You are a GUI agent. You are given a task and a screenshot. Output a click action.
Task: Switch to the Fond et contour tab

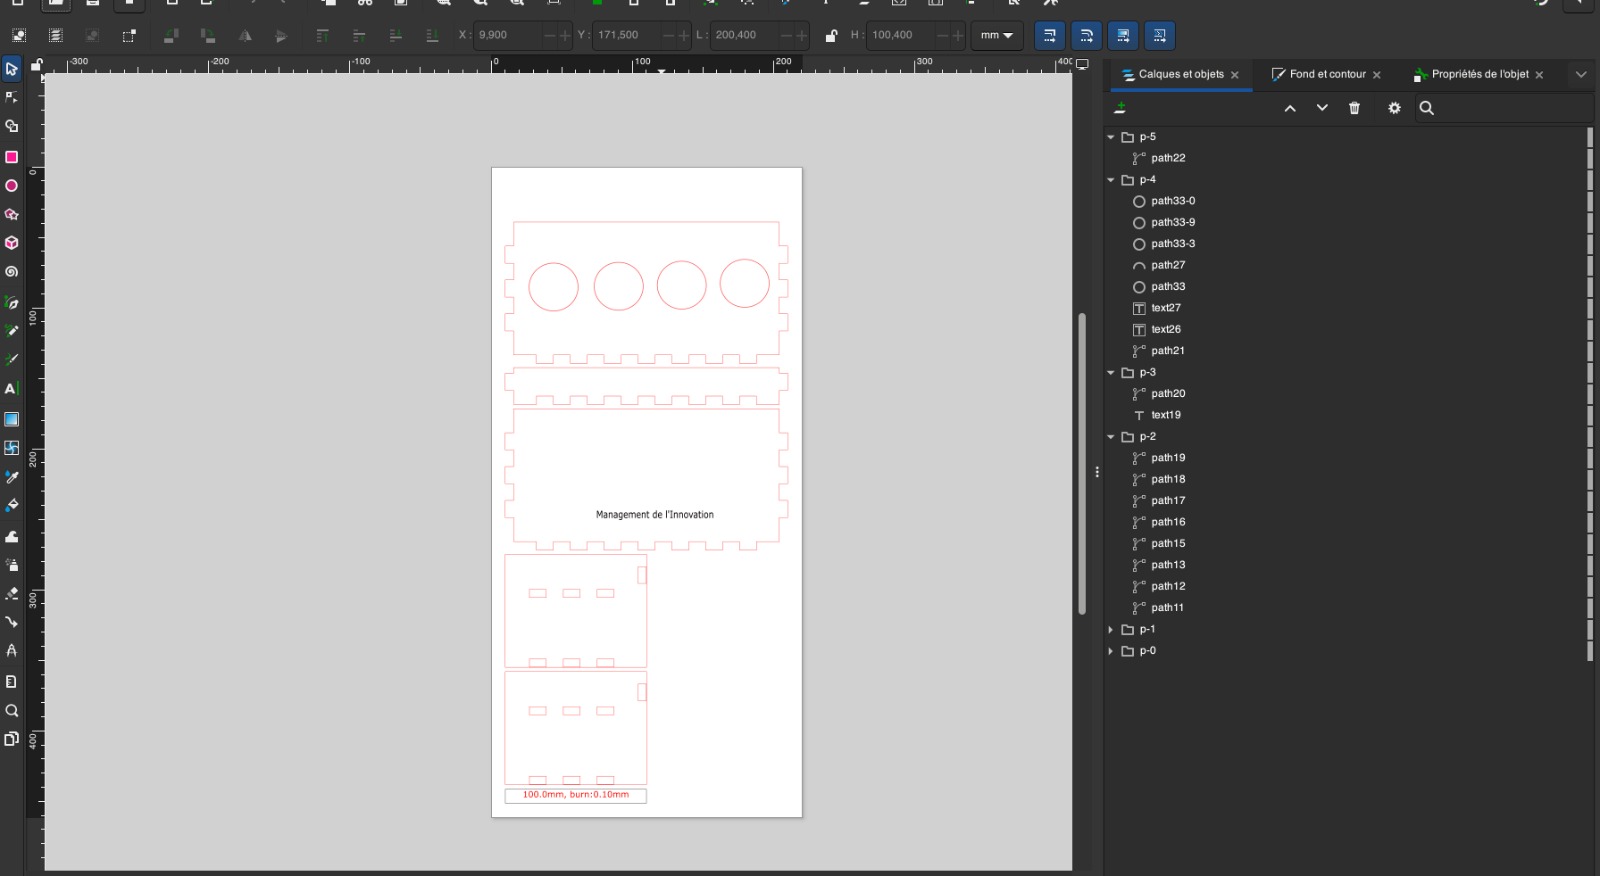pos(1326,75)
